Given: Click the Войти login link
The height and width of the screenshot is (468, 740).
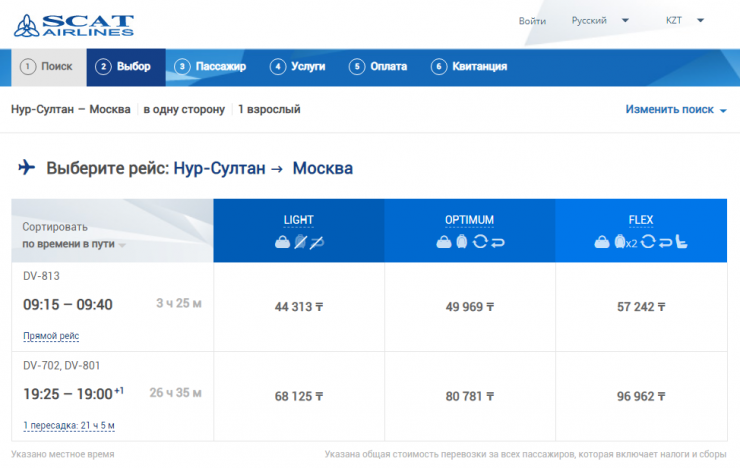Looking at the screenshot, I should pos(532,21).
